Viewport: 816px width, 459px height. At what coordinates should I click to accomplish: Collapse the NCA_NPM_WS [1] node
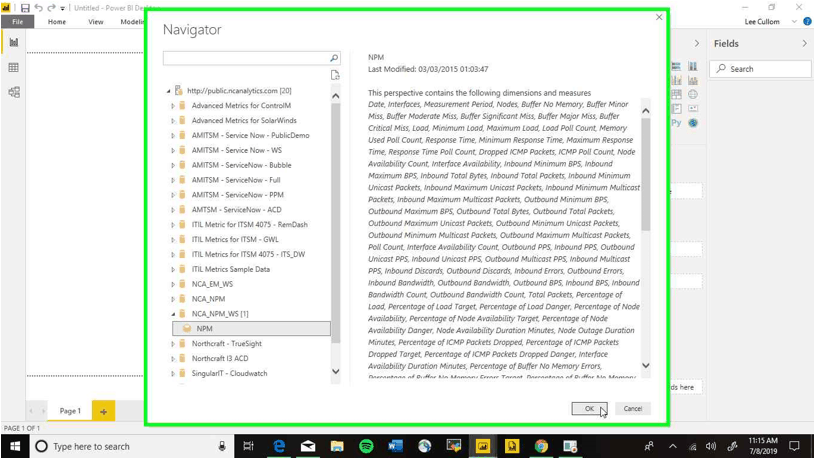173,314
